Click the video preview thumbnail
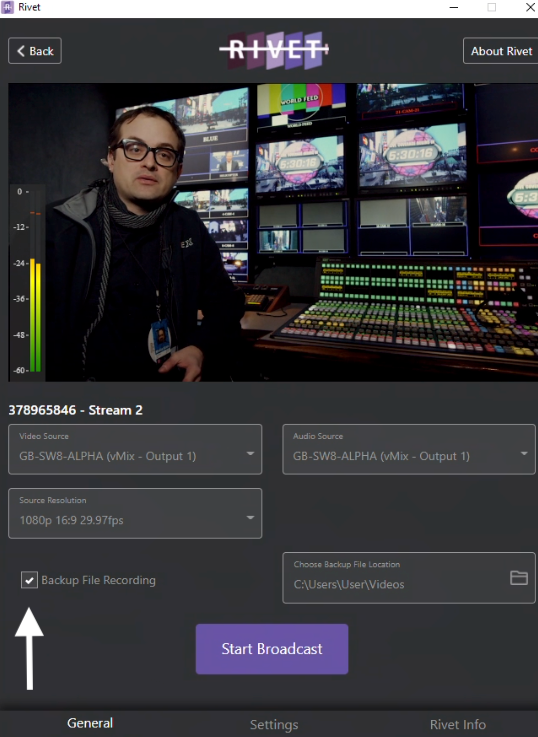The image size is (538, 737). (273, 232)
